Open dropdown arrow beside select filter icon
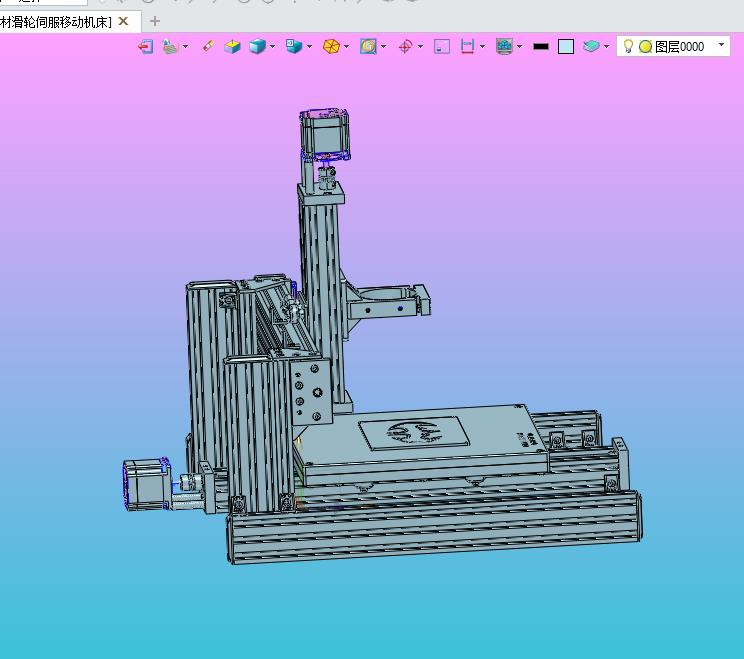This screenshot has height=659, width=744. pyautogui.click(x=185, y=46)
